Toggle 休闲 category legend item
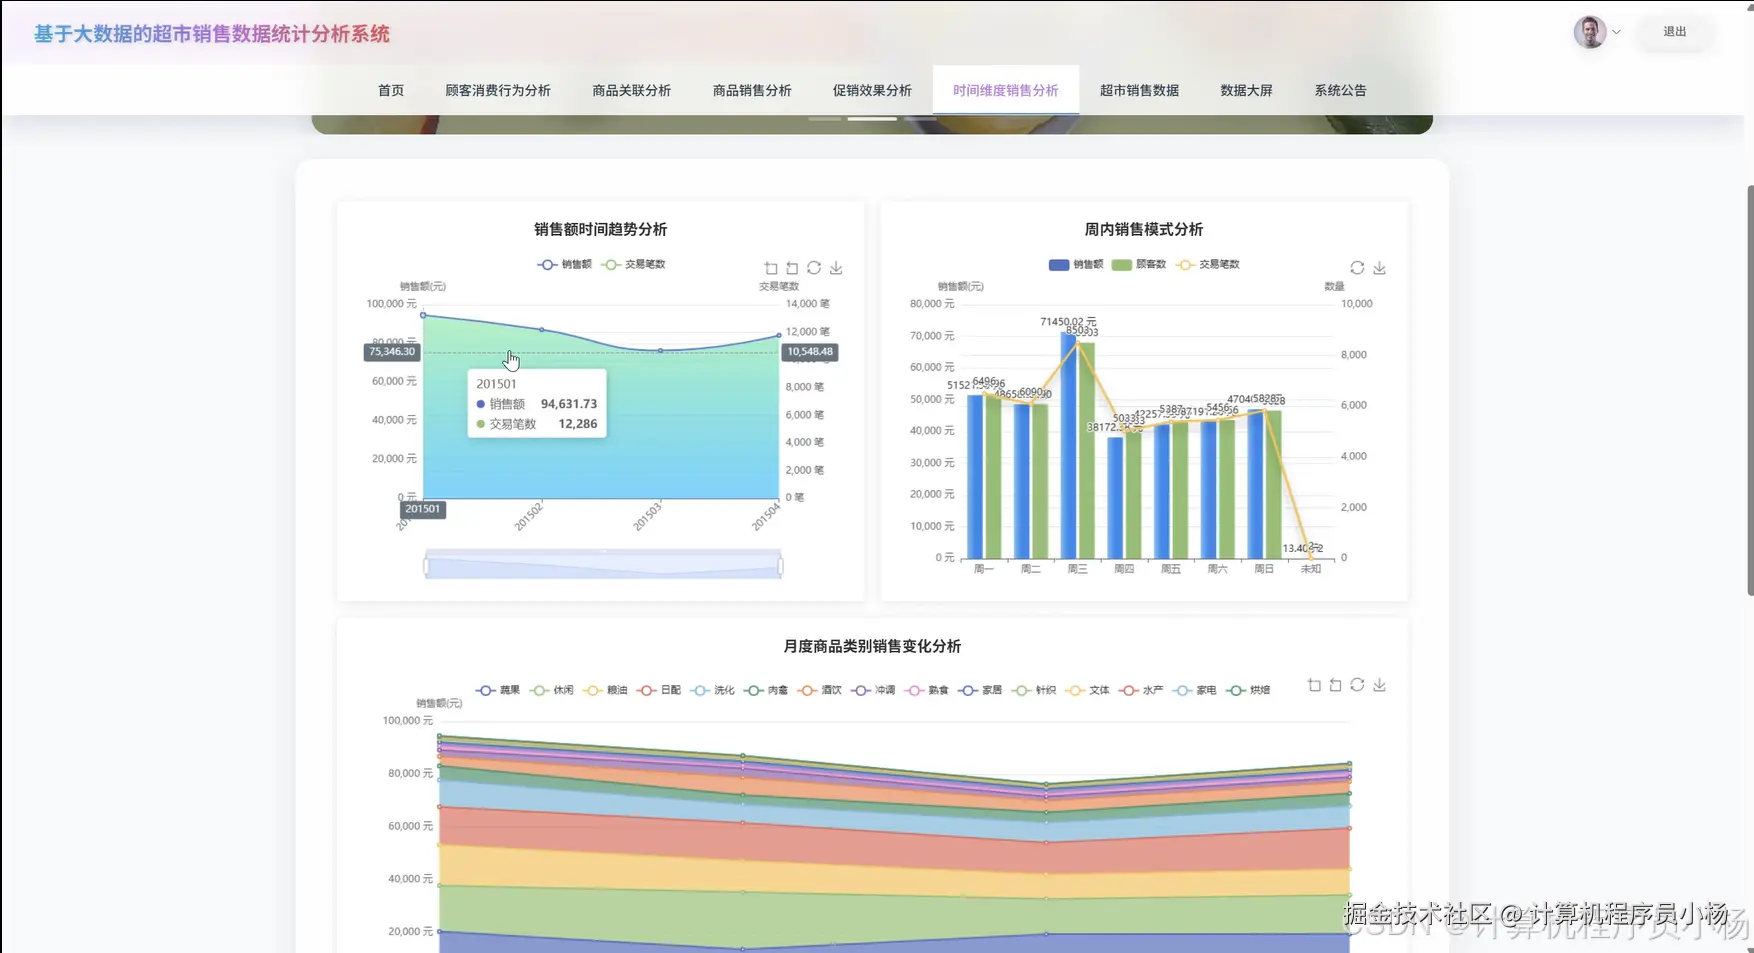This screenshot has width=1754, height=953. pos(552,690)
